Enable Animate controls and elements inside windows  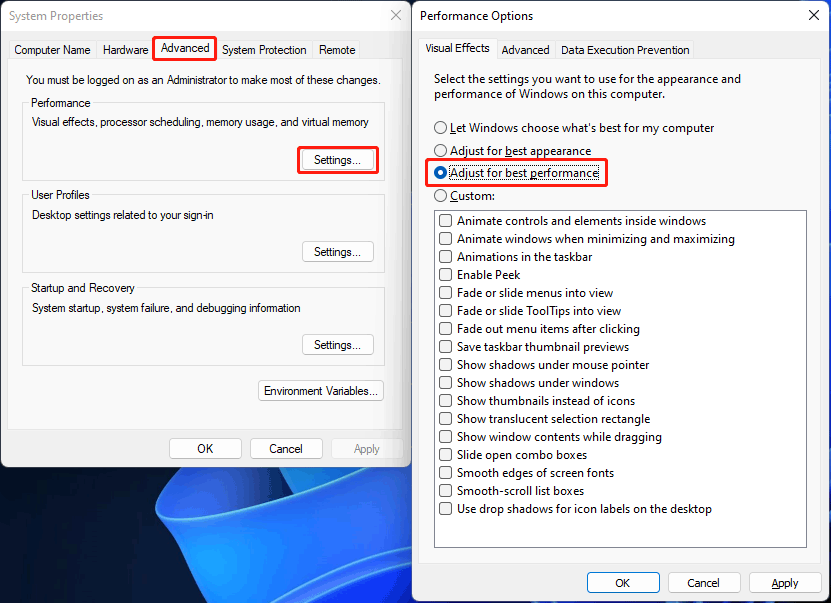[445, 221]
